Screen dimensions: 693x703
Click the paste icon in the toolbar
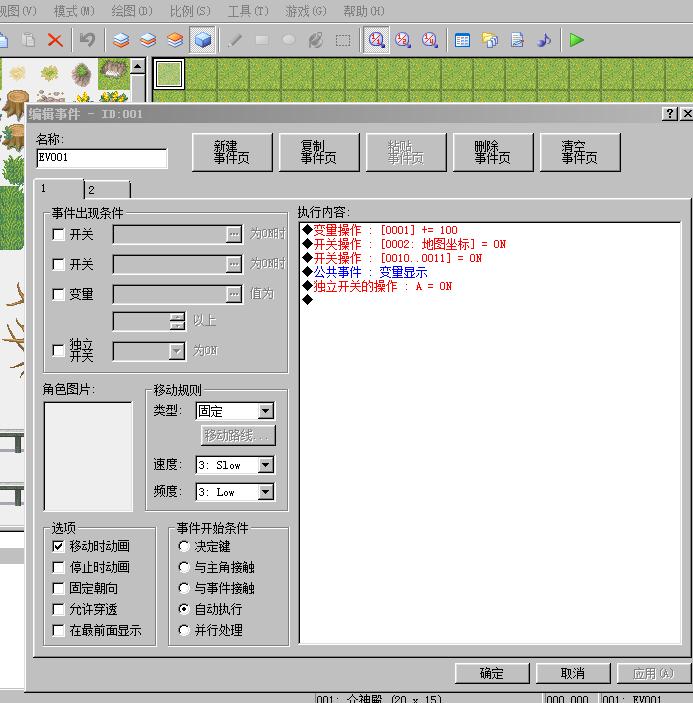click(29, 40)
